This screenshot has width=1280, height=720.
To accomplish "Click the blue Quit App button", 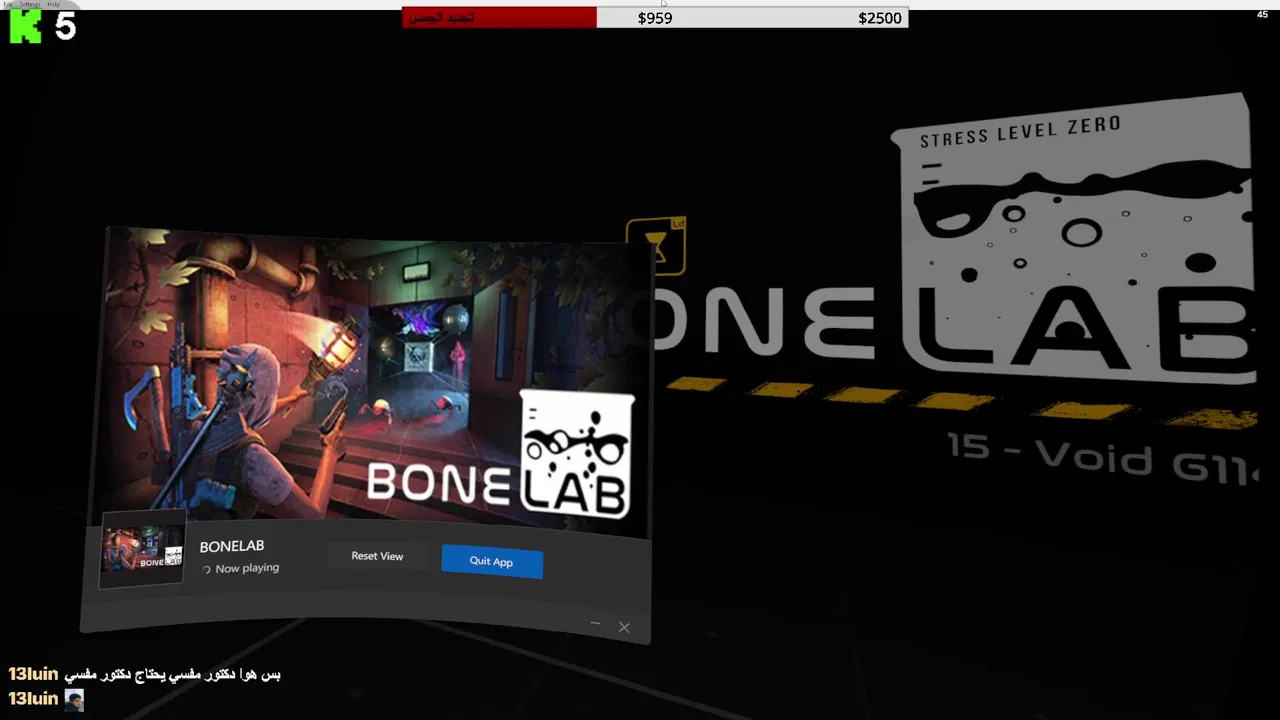I will [x=491, y=561].
